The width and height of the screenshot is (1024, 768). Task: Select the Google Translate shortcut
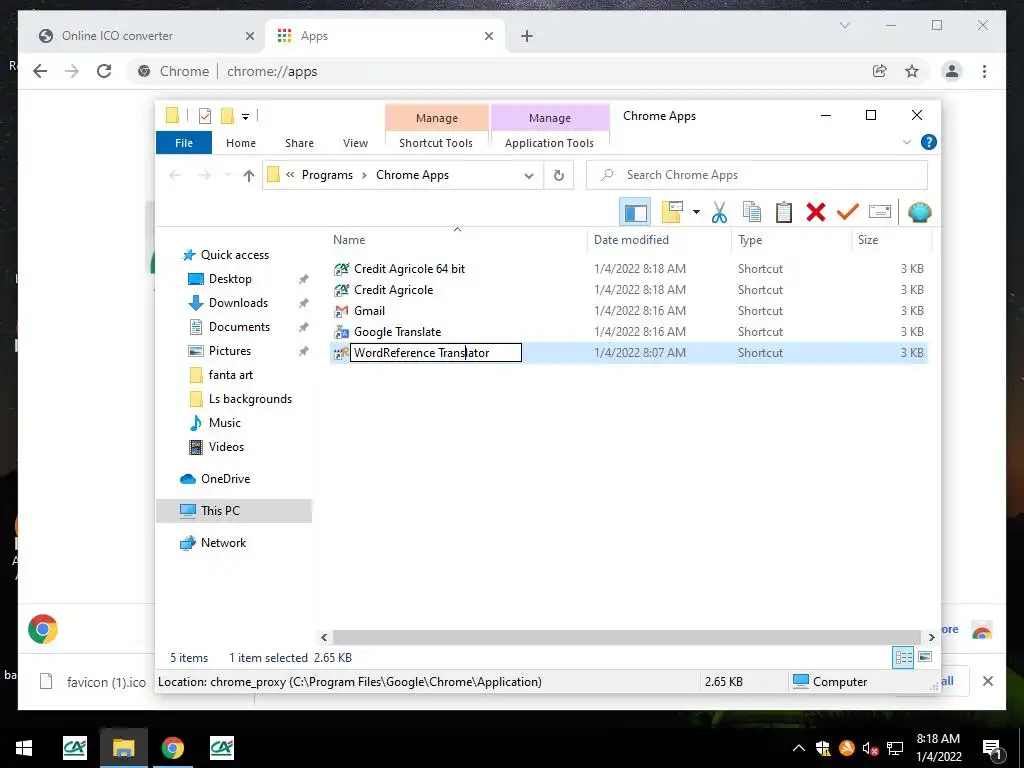pos(397,332)
